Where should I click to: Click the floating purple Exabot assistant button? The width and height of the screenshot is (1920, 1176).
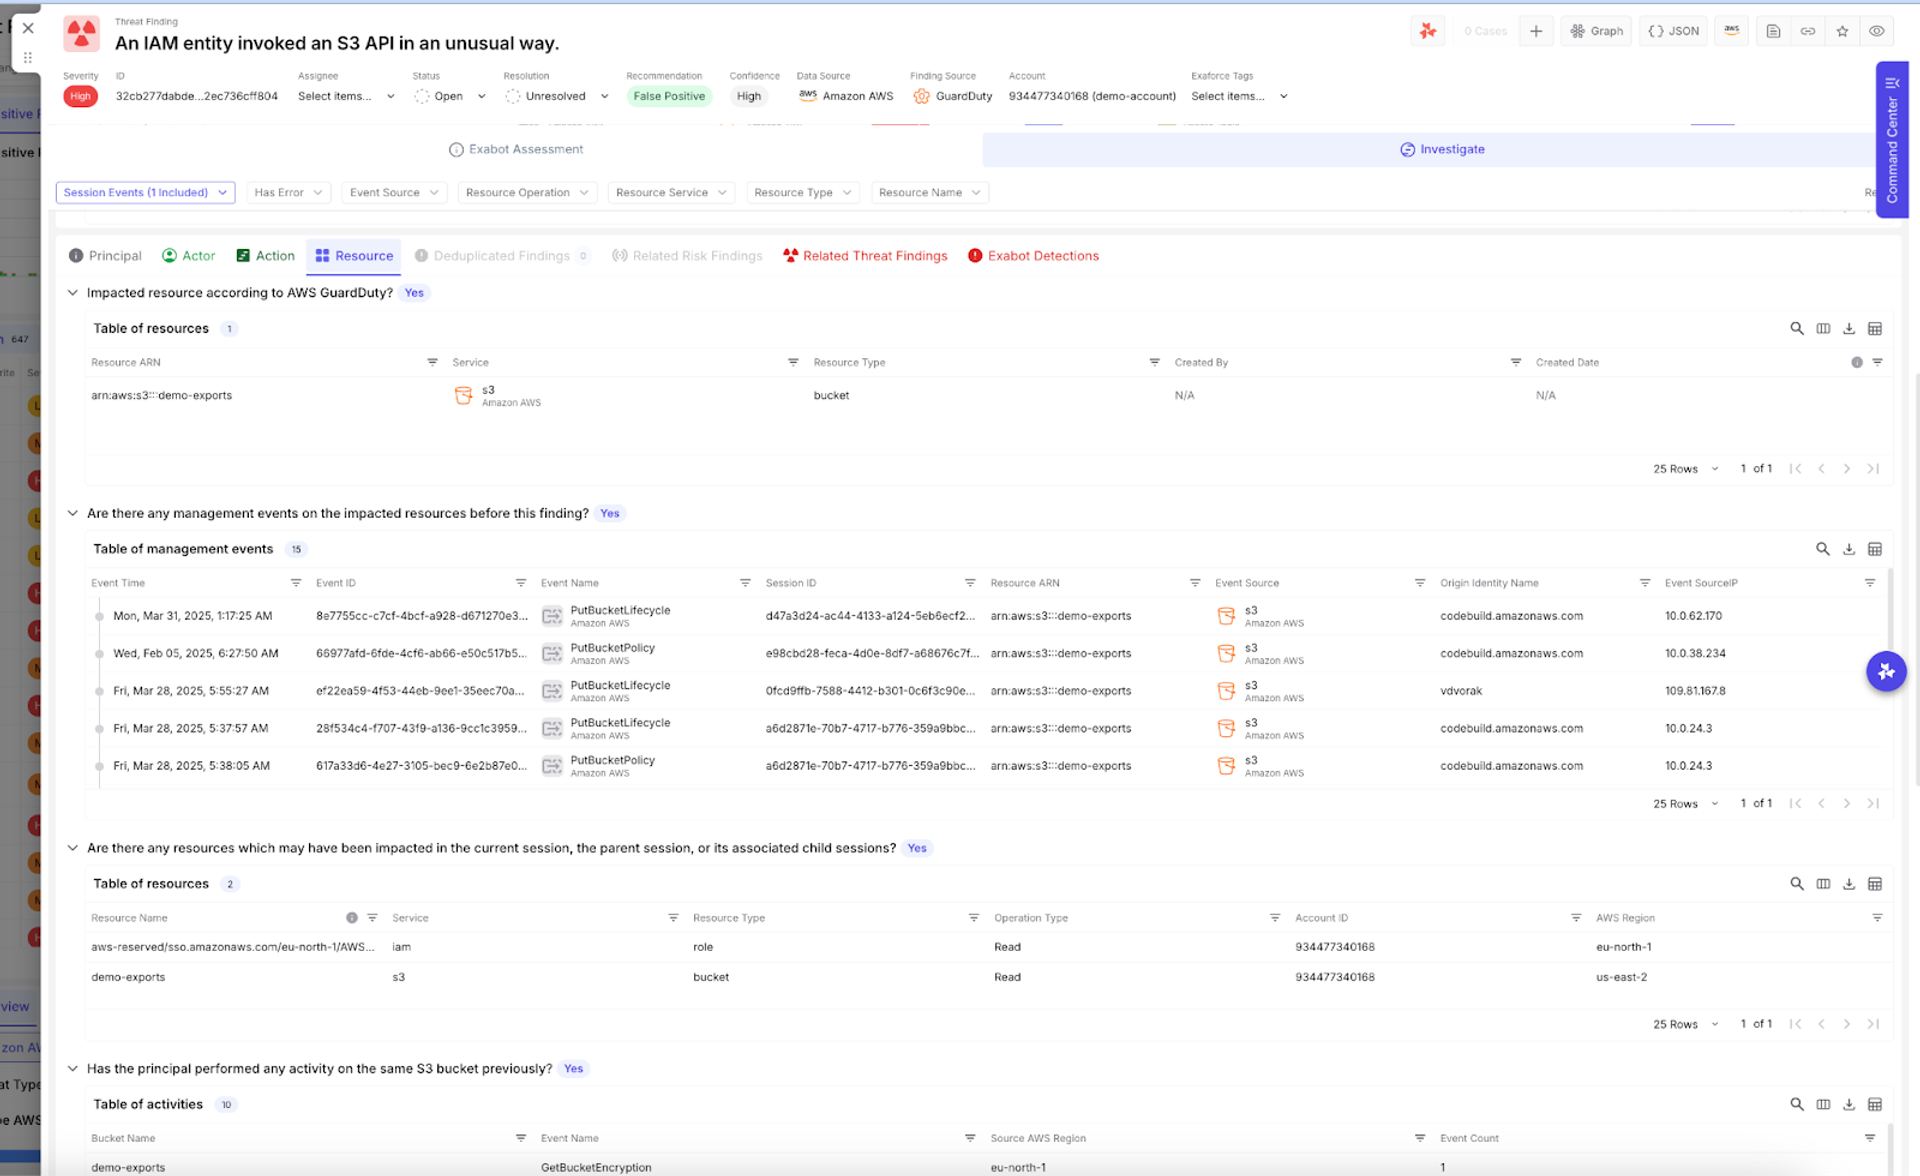(1886, 671)
